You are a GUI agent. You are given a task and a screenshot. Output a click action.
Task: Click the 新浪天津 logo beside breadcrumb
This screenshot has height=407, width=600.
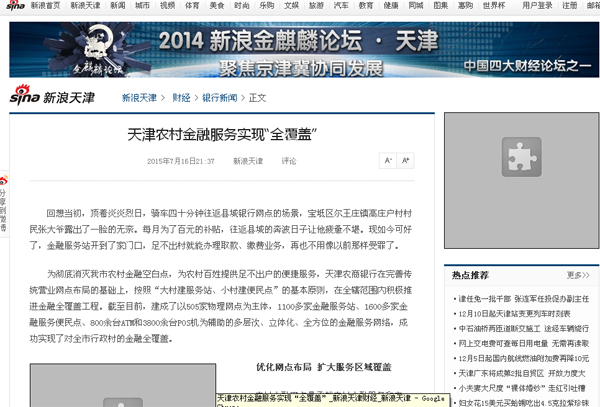pyautogui.click(x=52, y=96)
